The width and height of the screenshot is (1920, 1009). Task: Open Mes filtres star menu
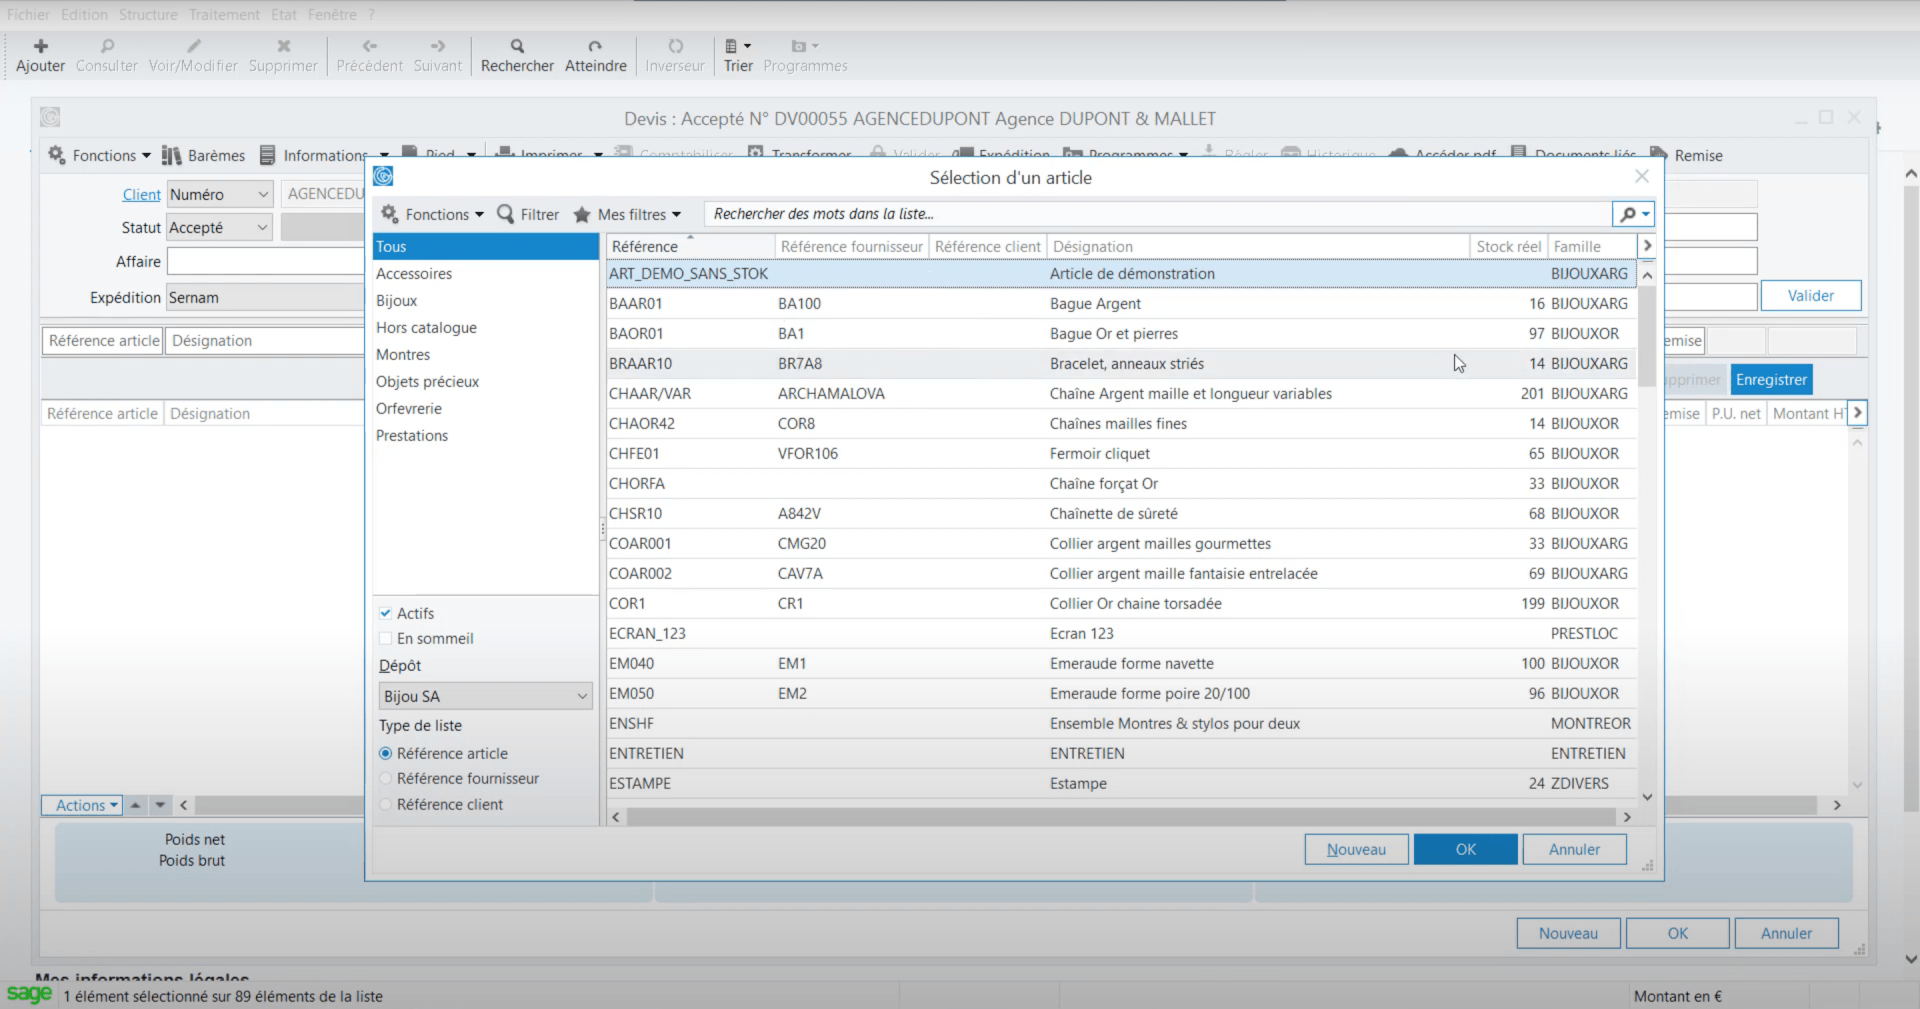(582, 214)
